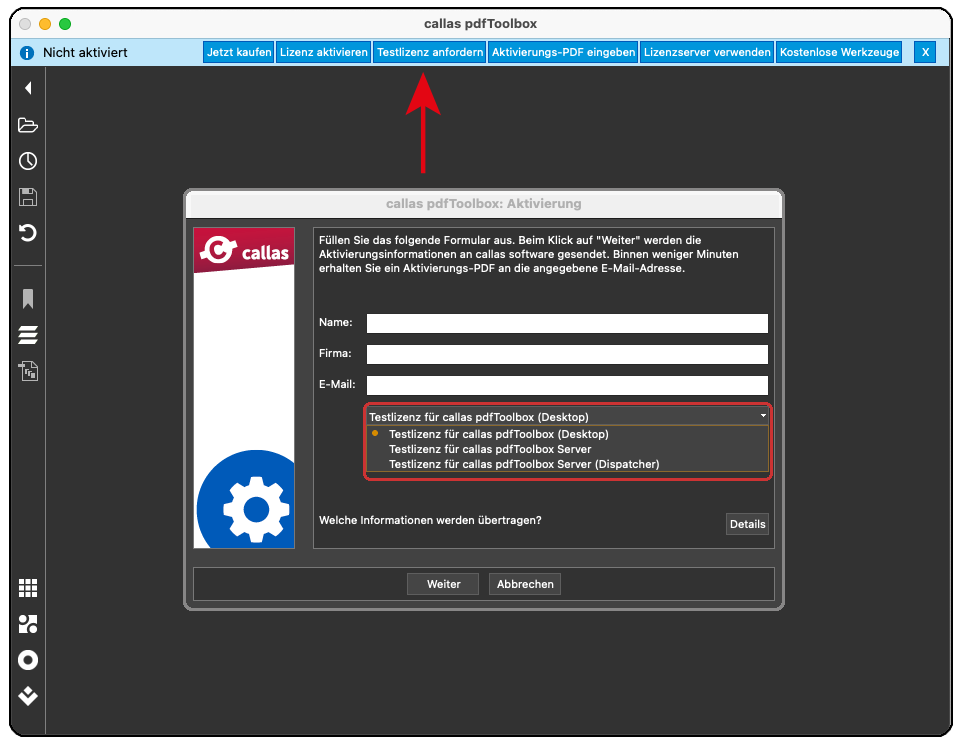Show the layers panel using stacked-lines icon

click(28, 335)
